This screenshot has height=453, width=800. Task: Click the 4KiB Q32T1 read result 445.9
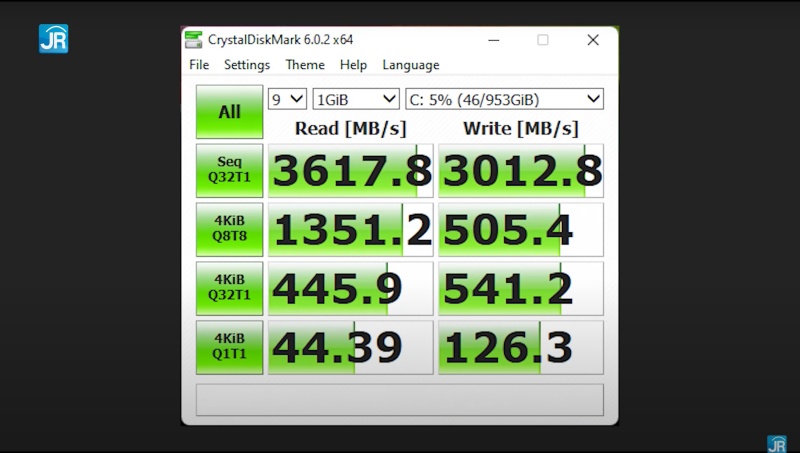[x=351, y=288]
